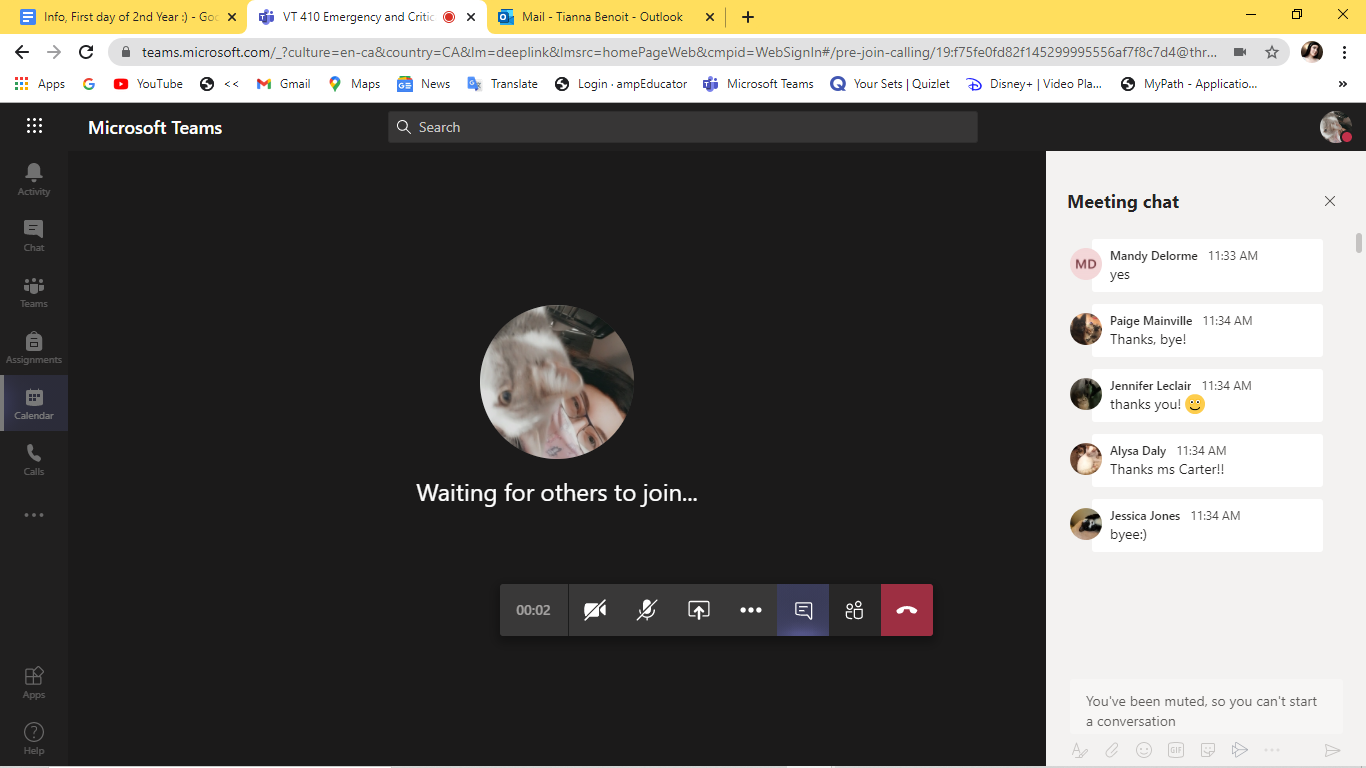Show the meeting participants list
Viewport: 1366px width, 768px height.
(854, 609)
